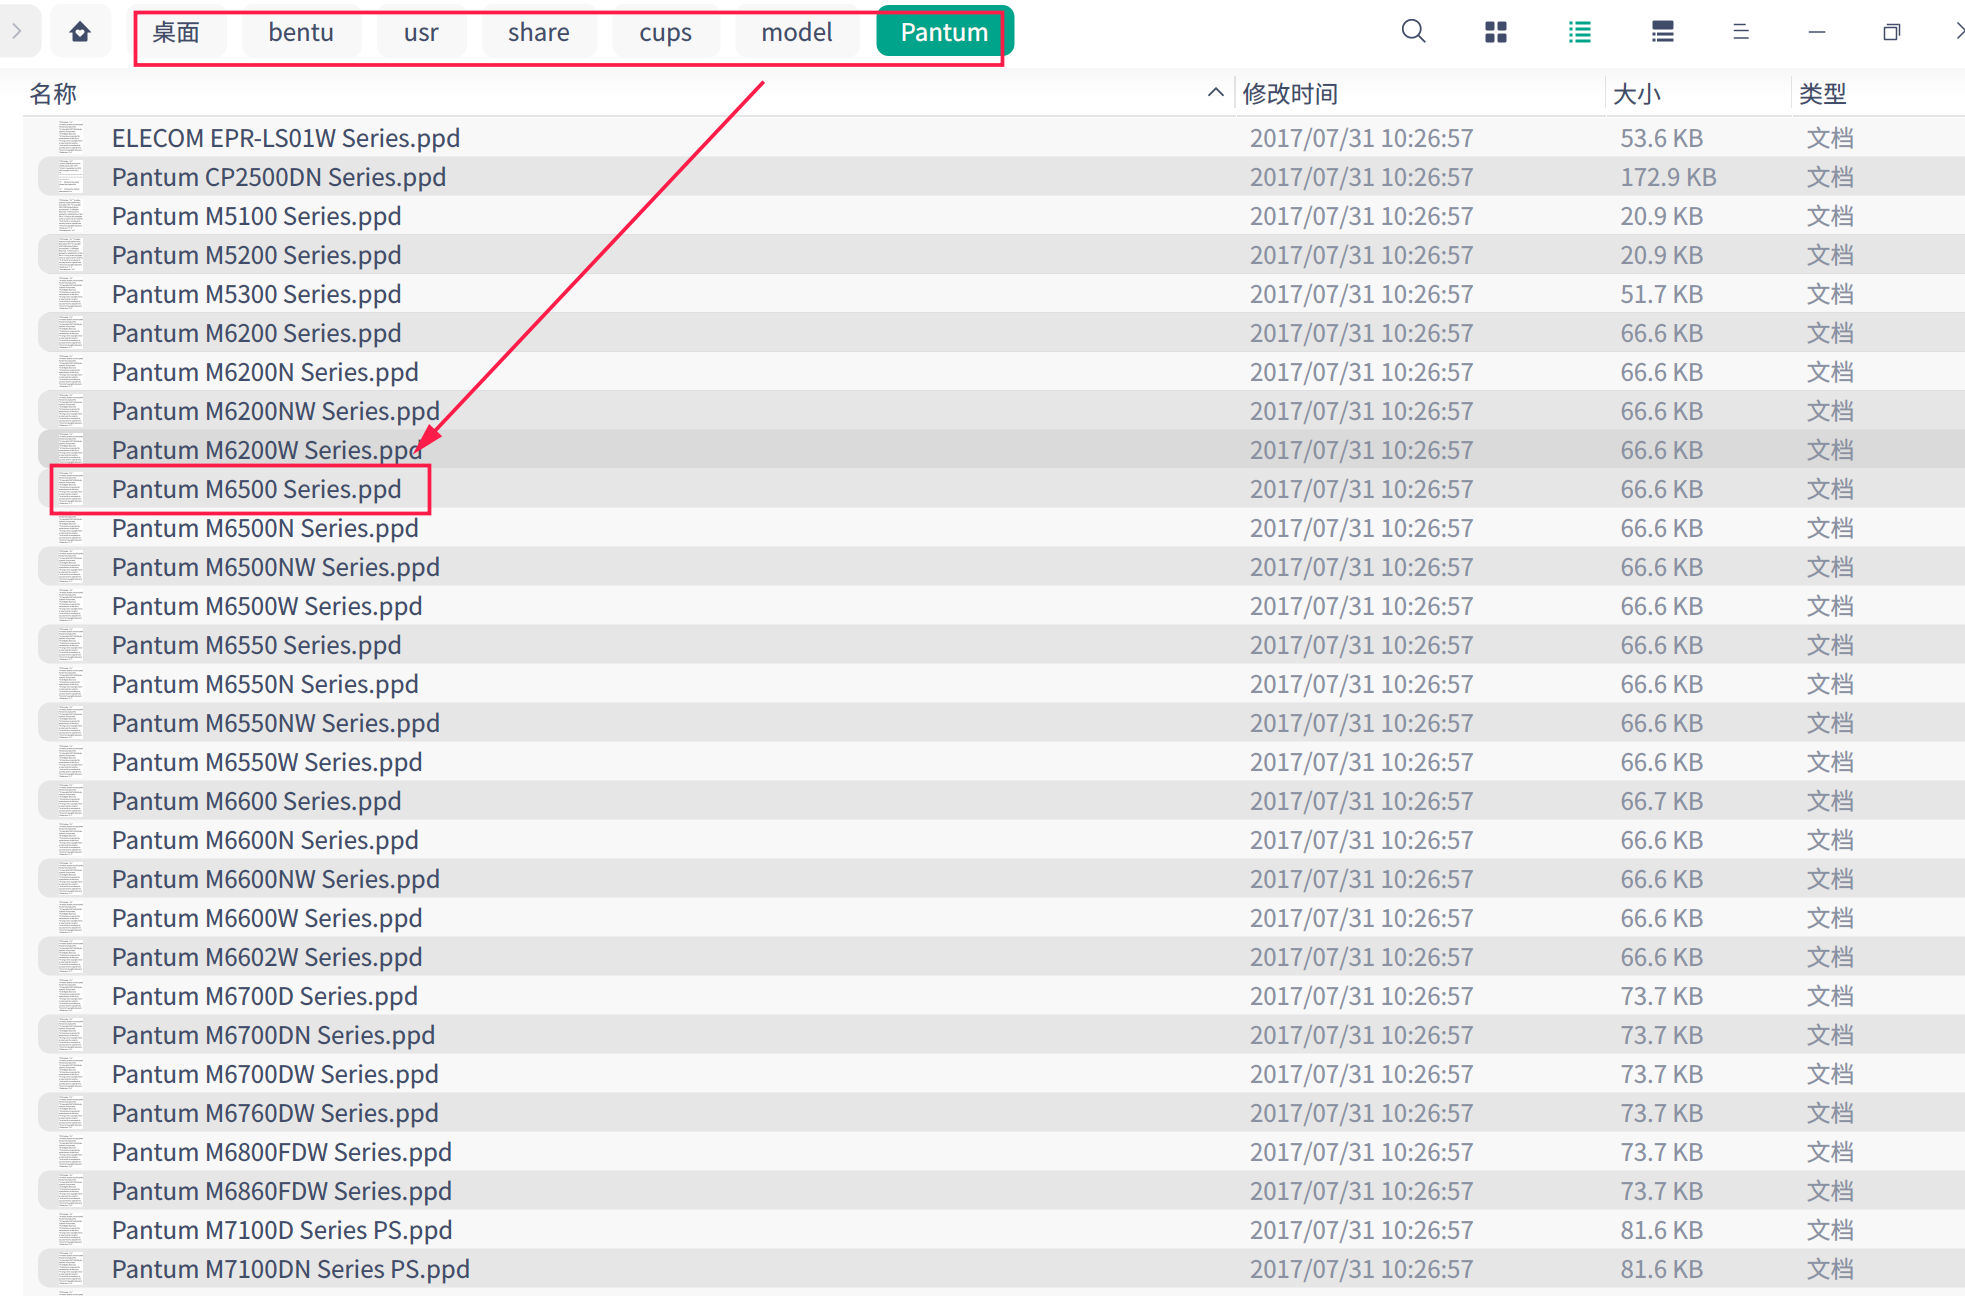1965x1296 pixels.
Task: Select Pantum M6700DW Series.ppd
Action: point(275,1074)
